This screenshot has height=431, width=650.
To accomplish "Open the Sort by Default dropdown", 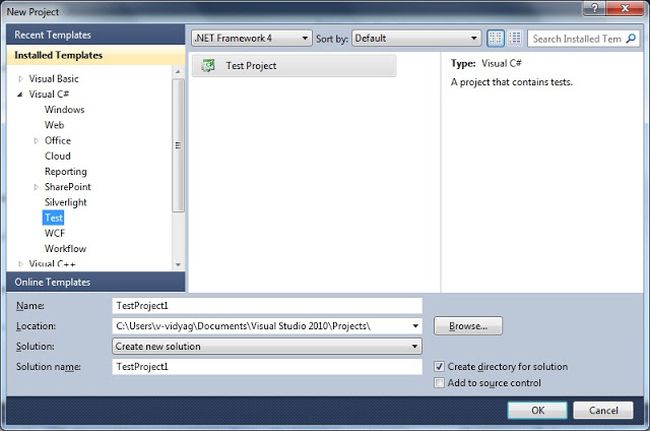I will click(417, 39).
